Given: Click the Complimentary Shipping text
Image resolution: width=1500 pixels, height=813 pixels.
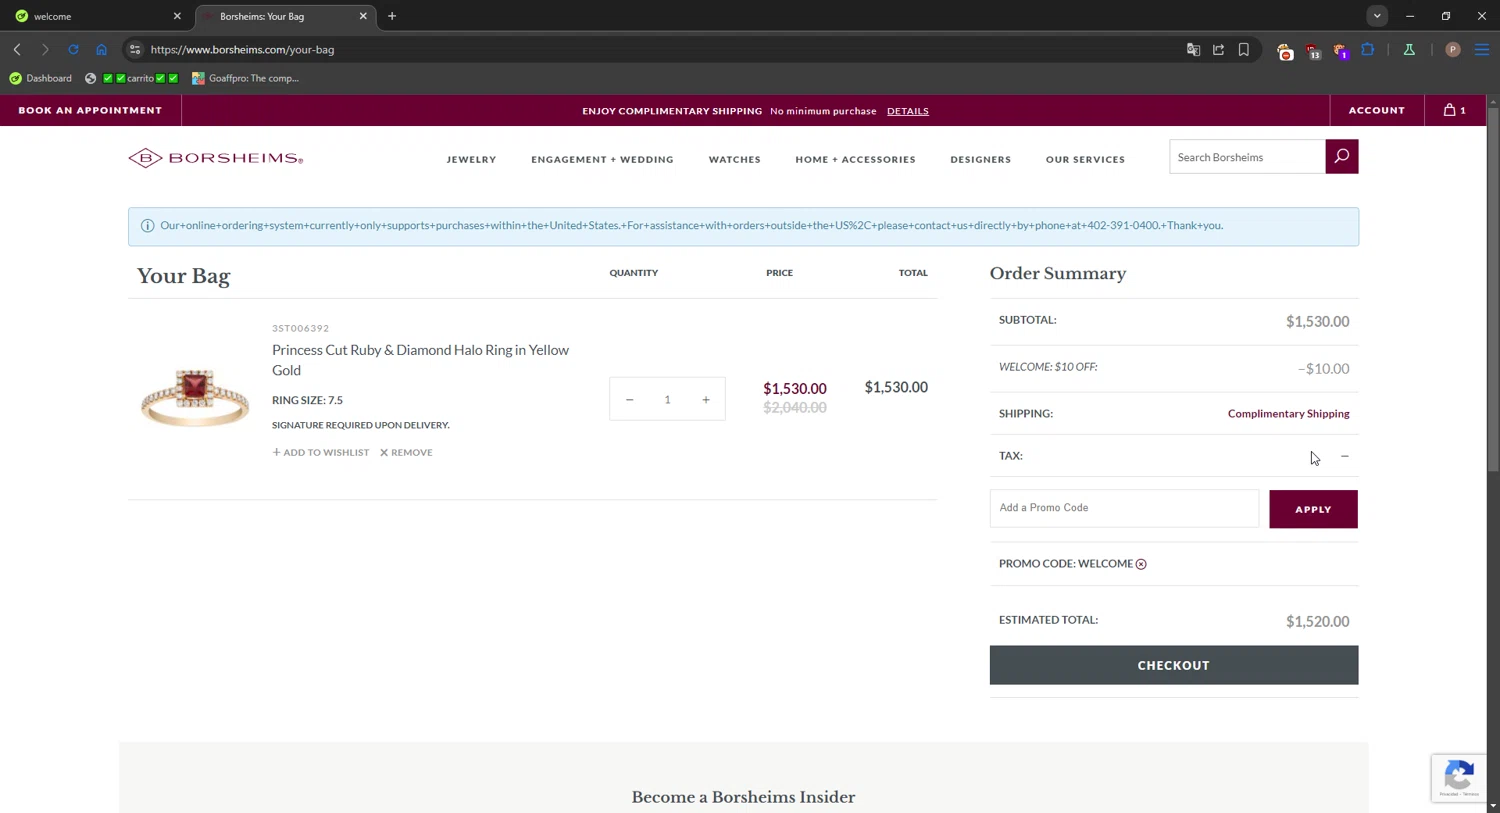Looking at the screenshot, I should 1288,414.
